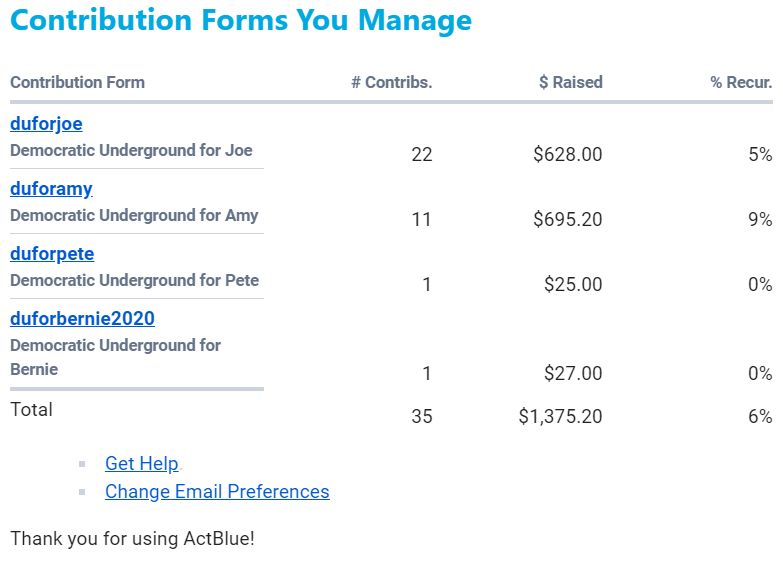783x561 pixels.
Task: Click the 9% recurring value for duforamy
Action: pos(760,219)
